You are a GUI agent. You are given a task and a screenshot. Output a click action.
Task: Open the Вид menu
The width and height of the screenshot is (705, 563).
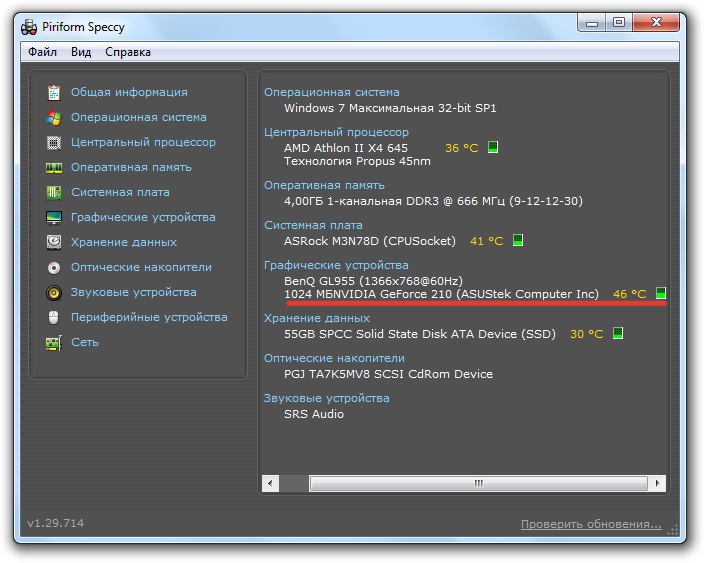(x=81, y=52)
